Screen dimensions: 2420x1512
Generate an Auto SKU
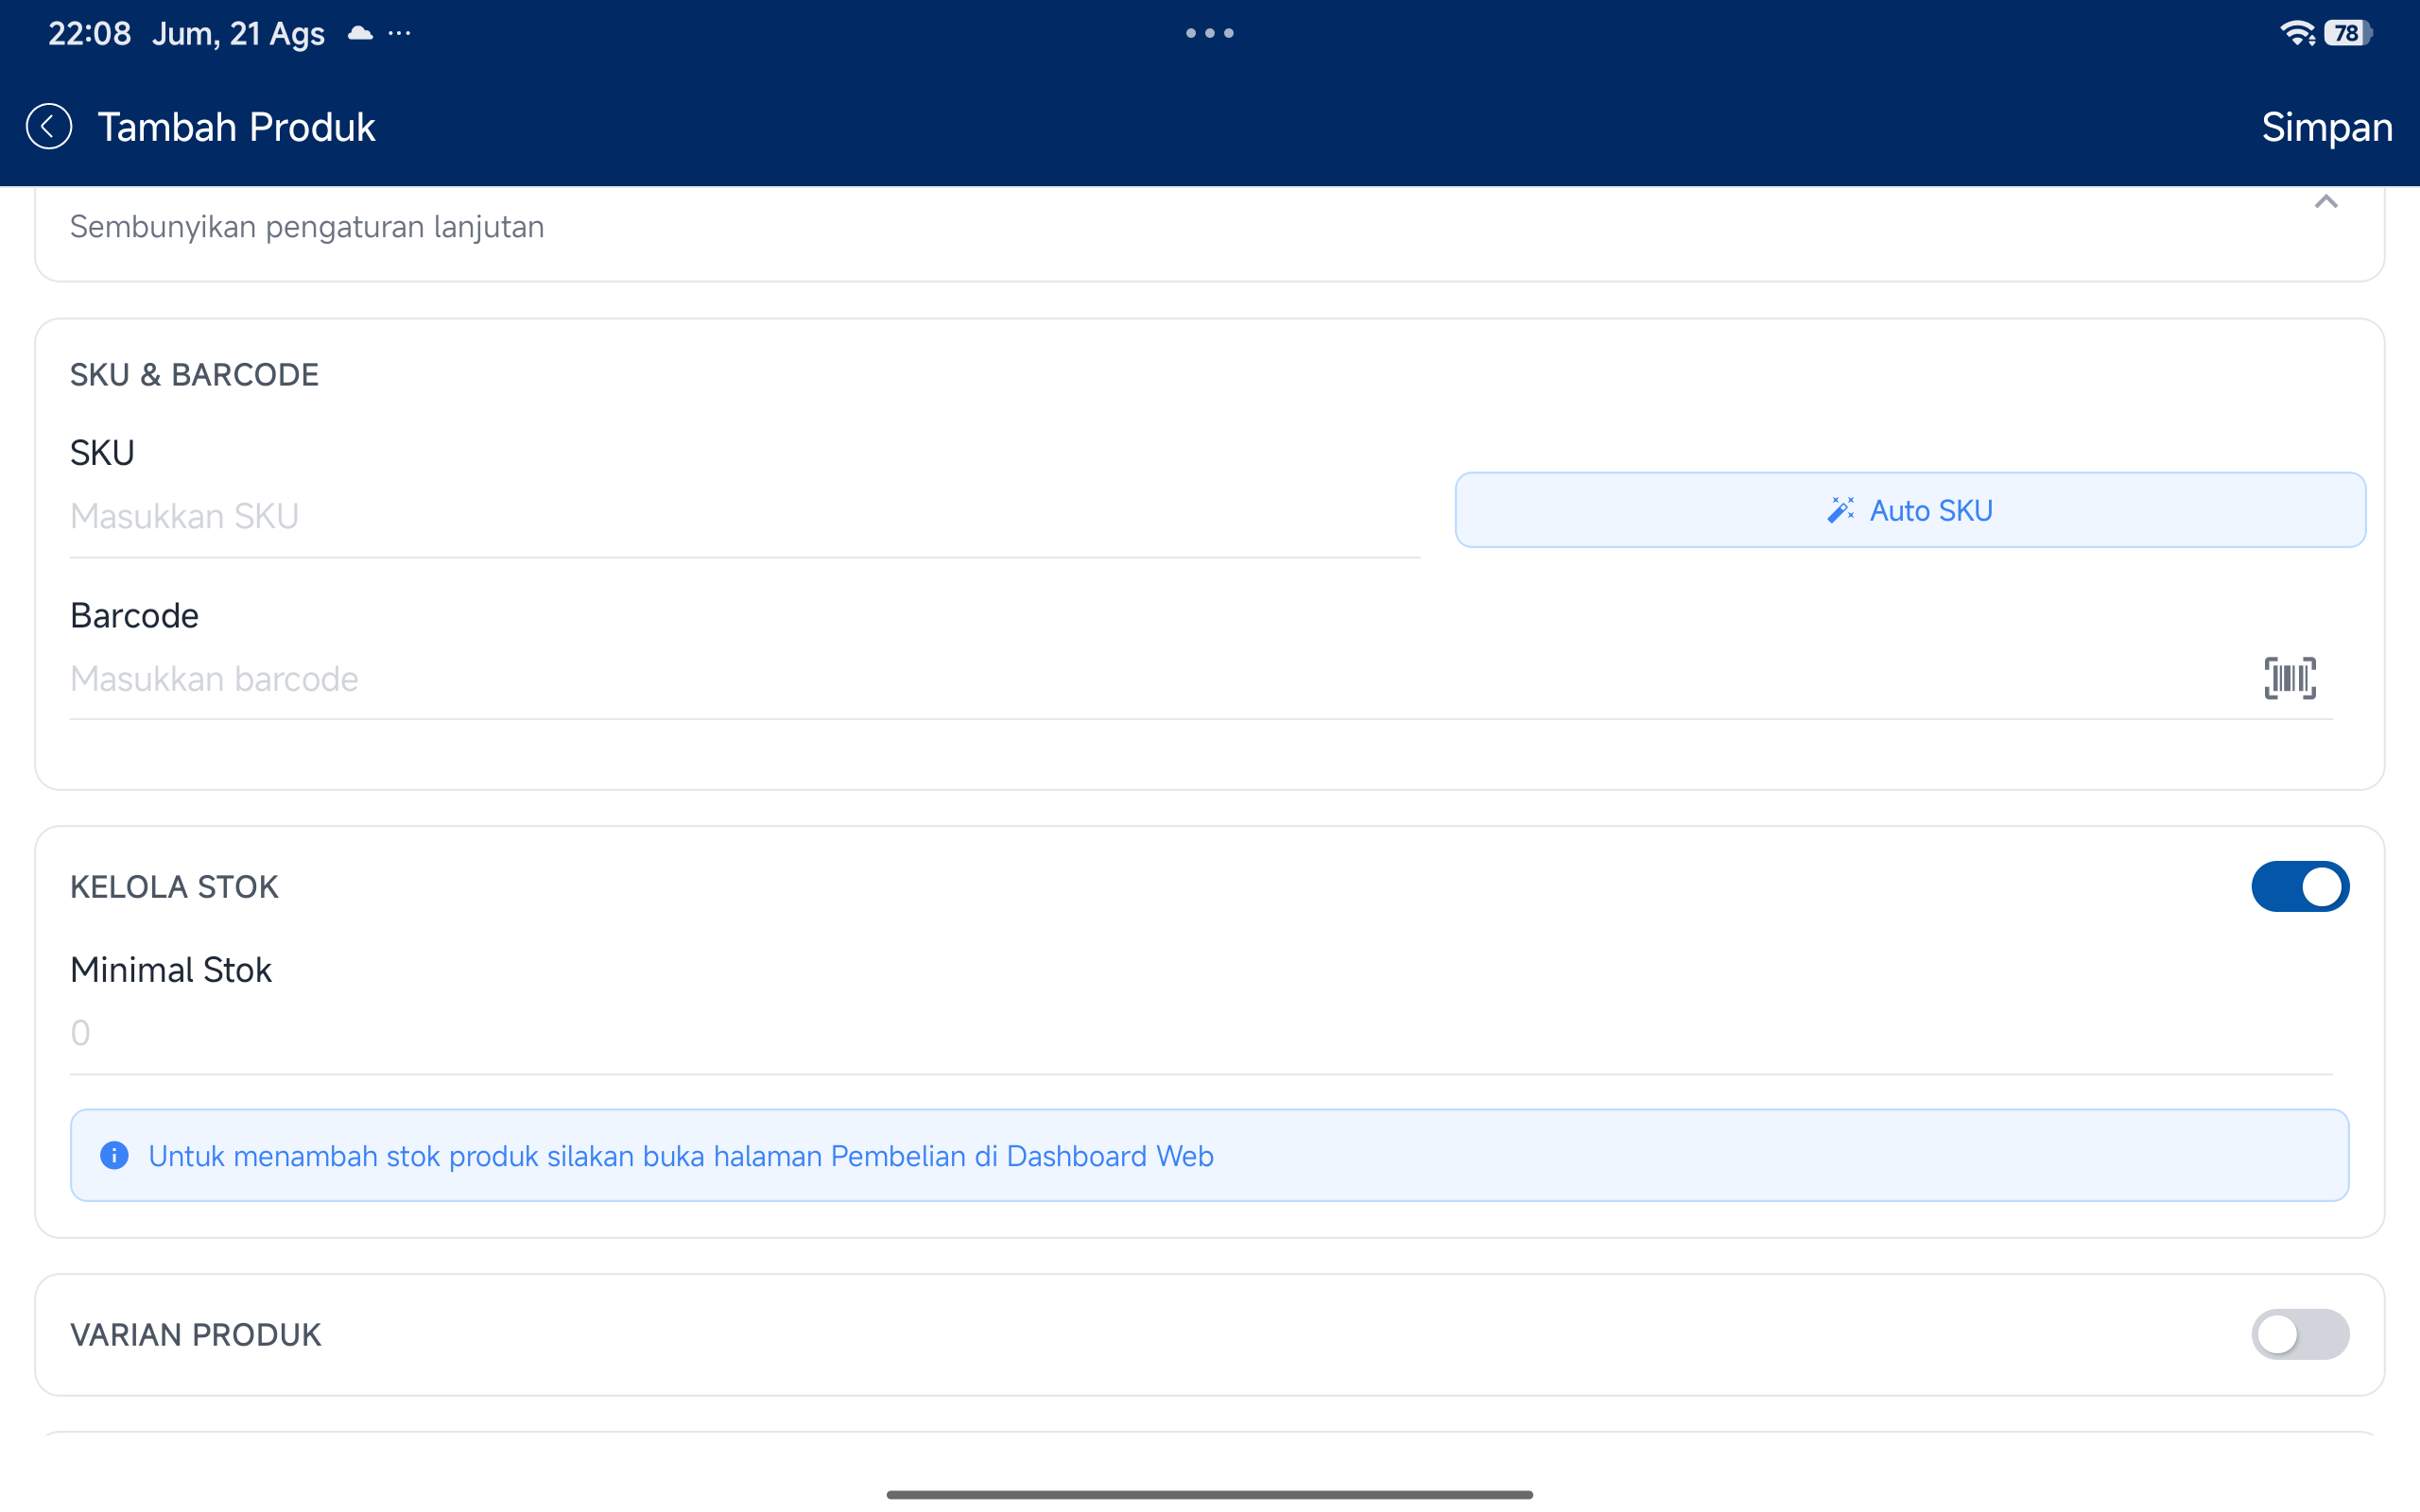click(x=1910, y=510)
